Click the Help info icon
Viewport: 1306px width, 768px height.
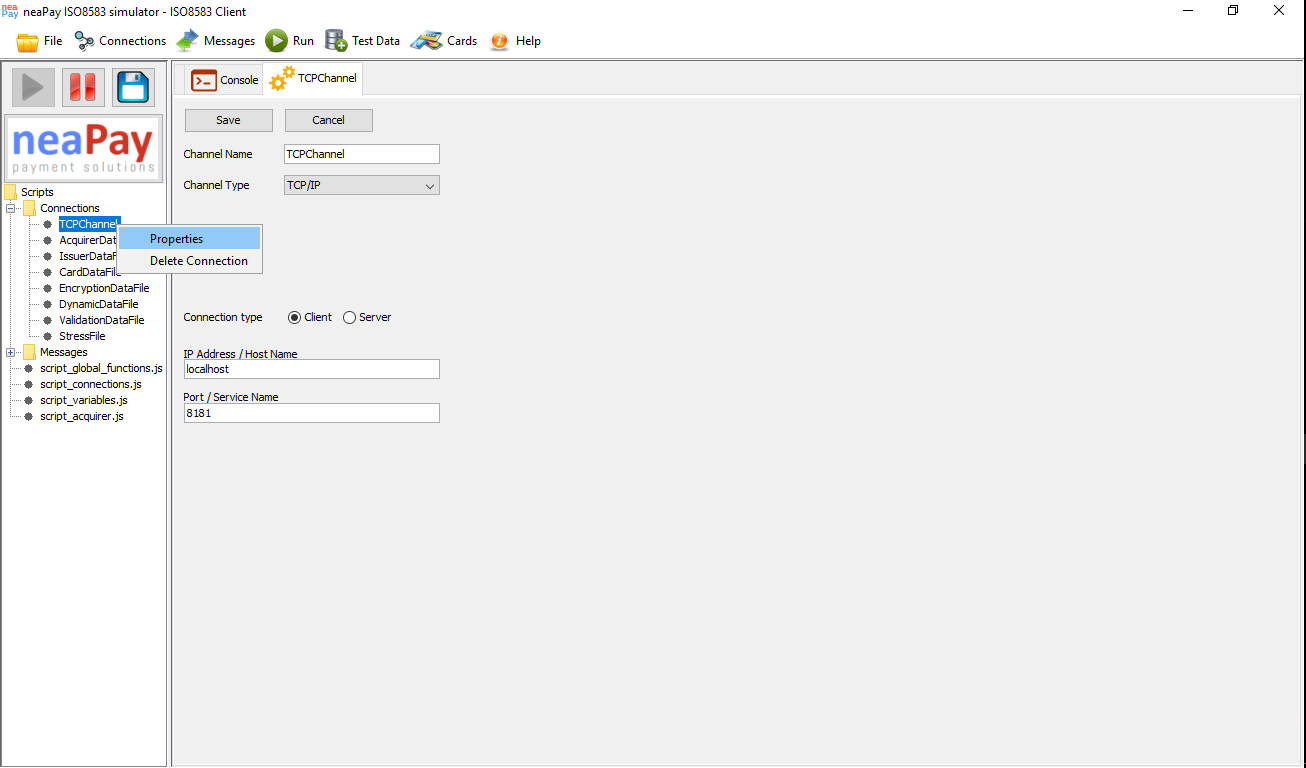coord(500,41)
